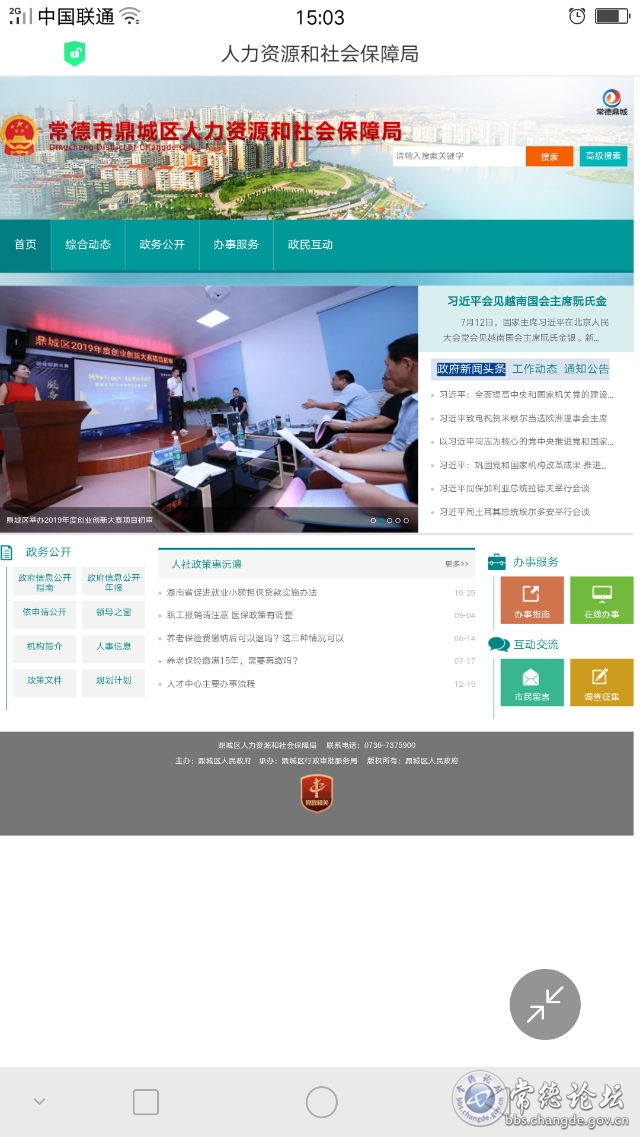Click the 联系电话：0736-7375900 footer text
Screen dimensions: 640x1137
tap(371, 745)
